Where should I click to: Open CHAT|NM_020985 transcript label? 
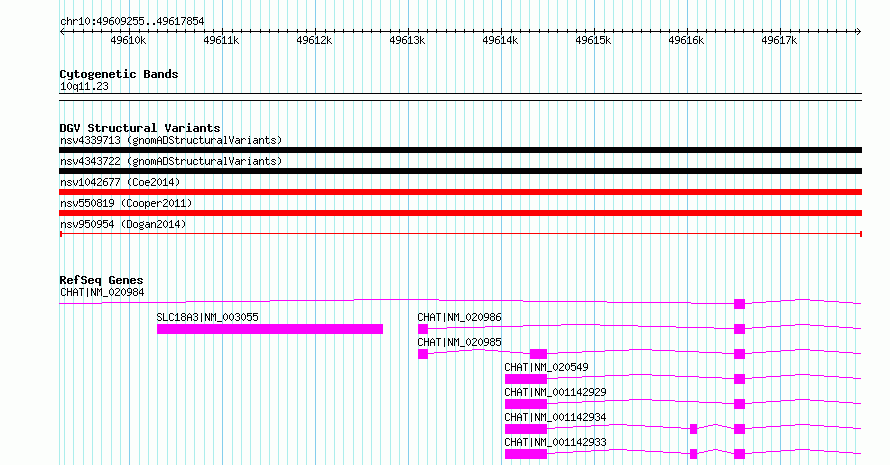(459, 342)
